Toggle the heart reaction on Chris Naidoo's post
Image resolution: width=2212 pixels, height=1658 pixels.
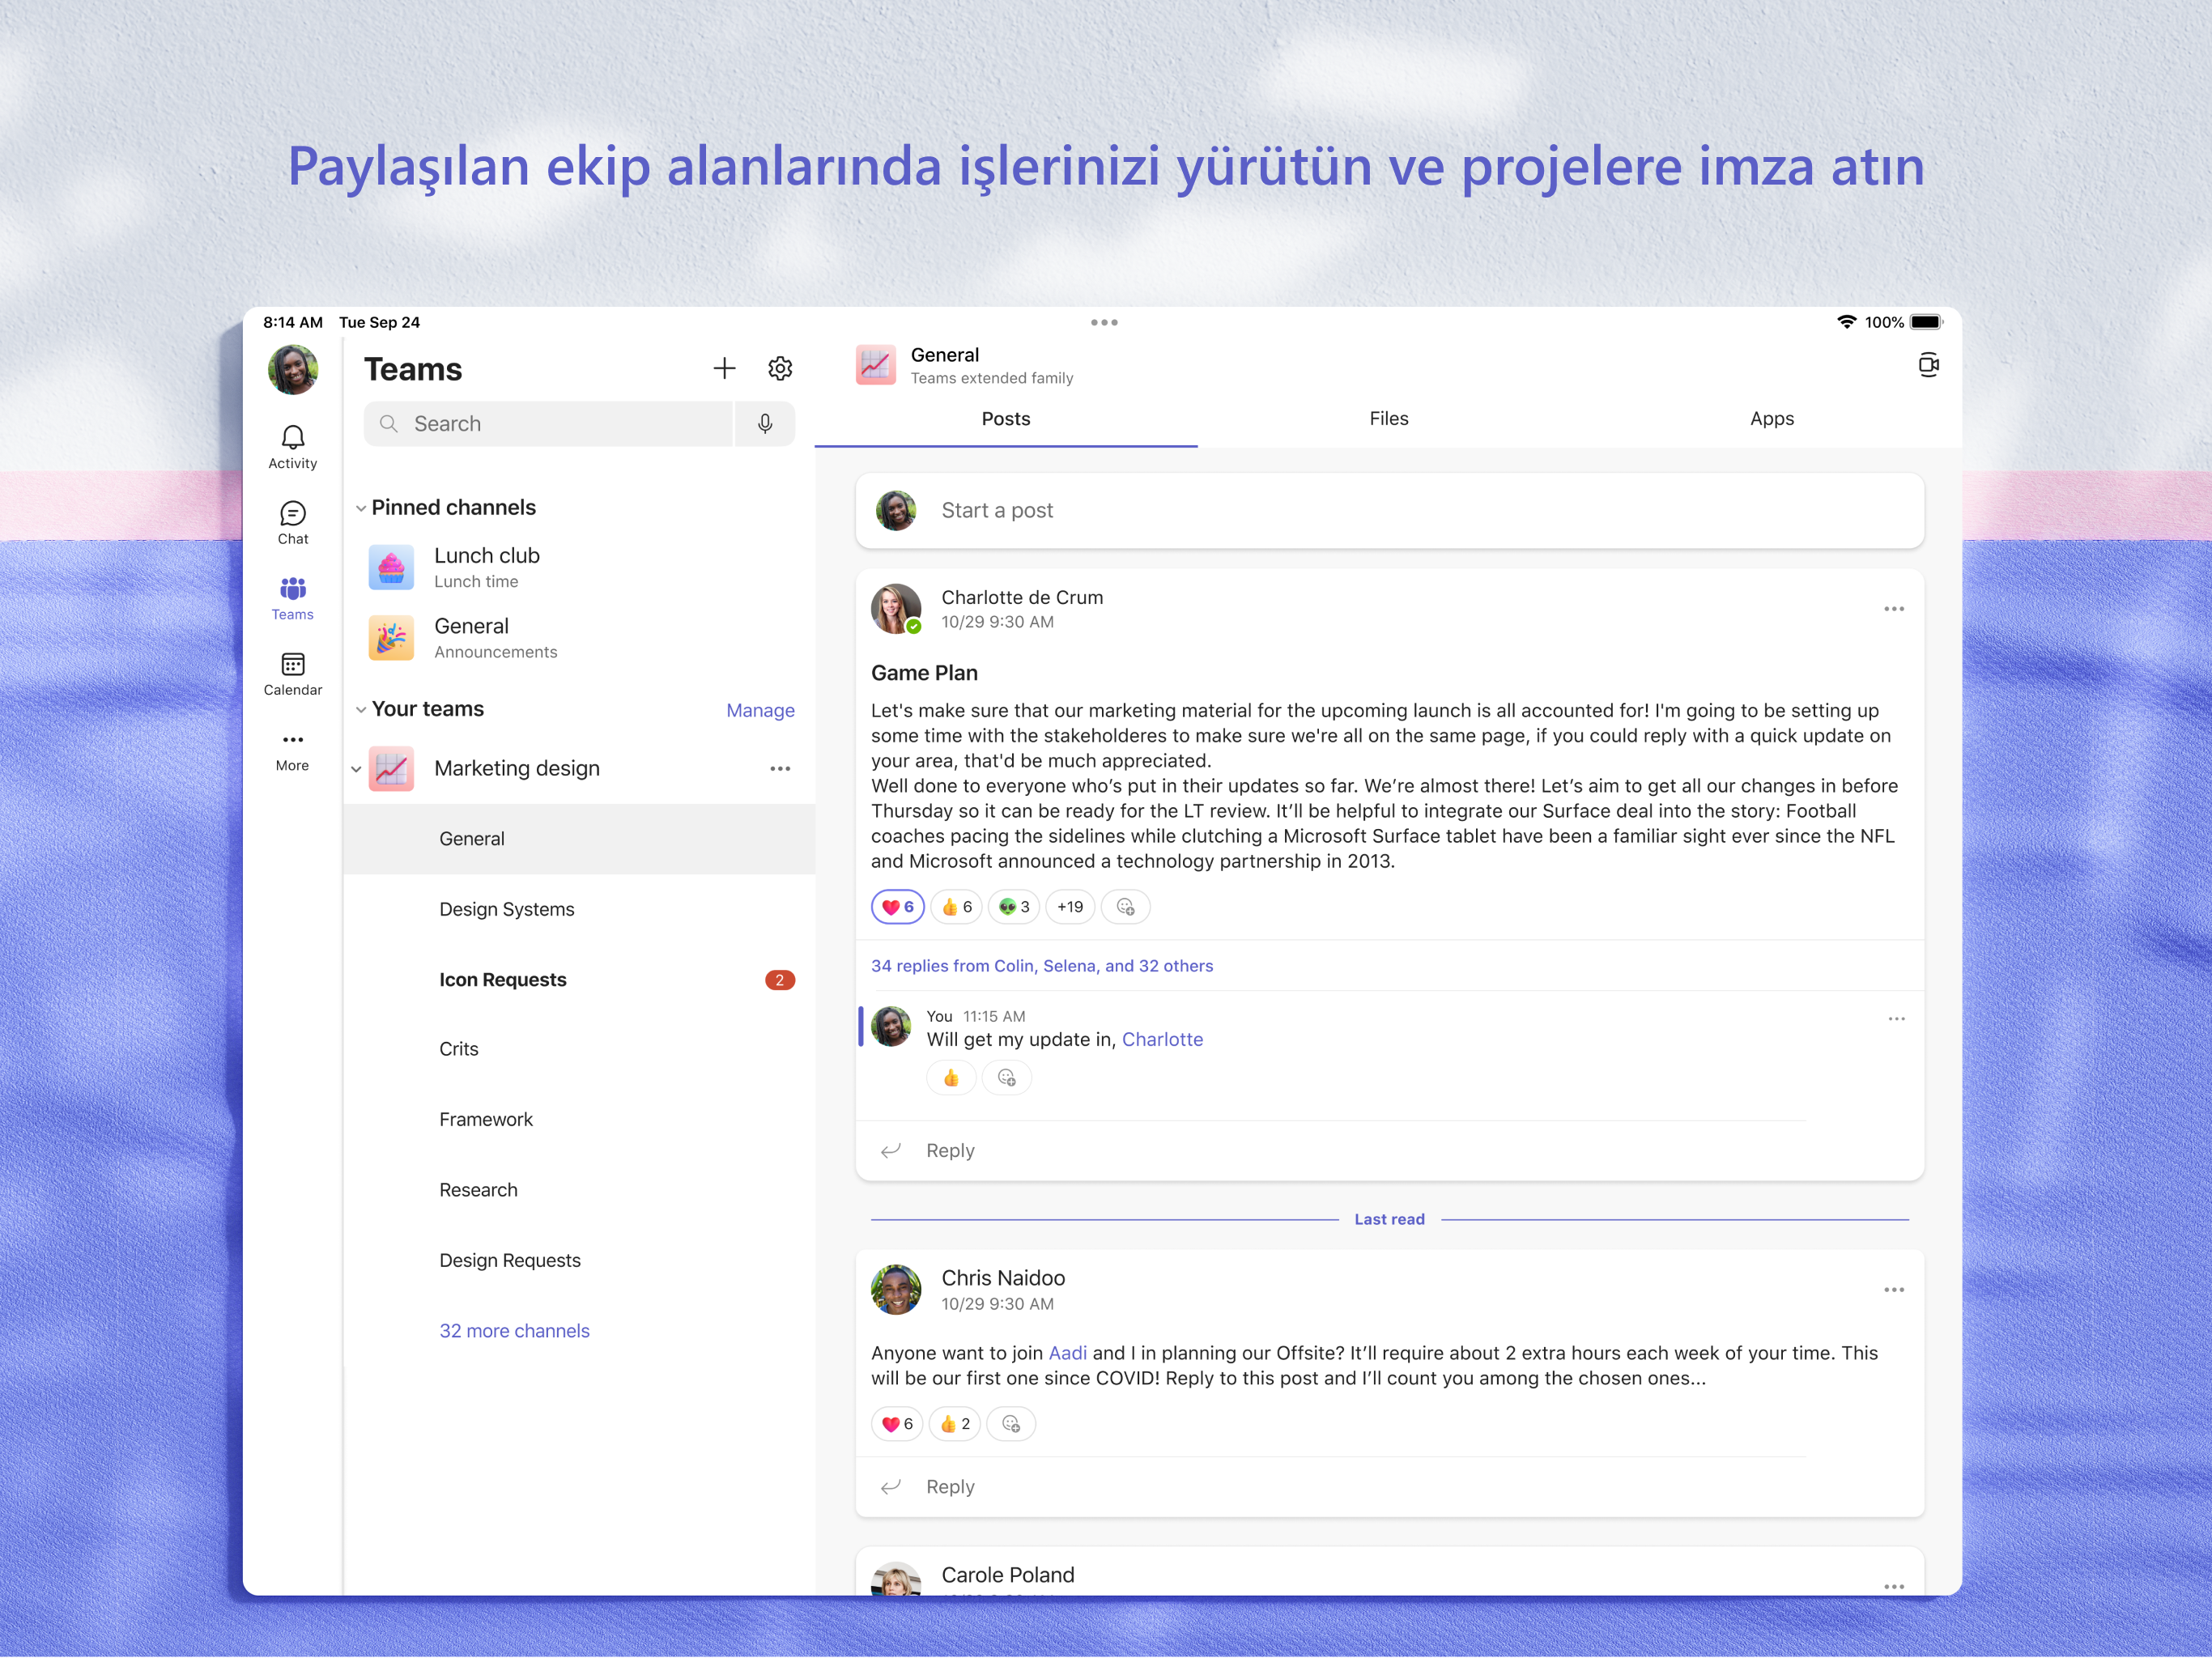click(x=897, y=1424)
